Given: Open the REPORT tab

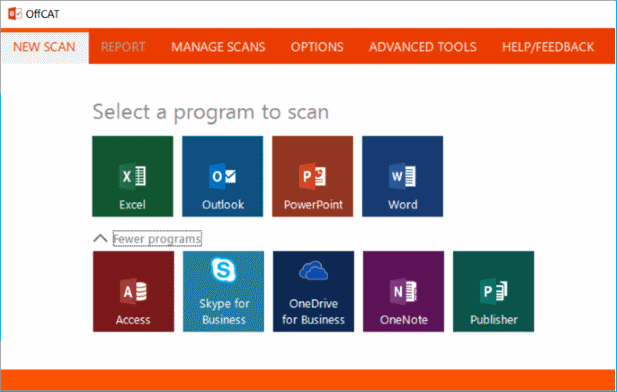Looking at the screenshot, I should (x=123, y=47).
